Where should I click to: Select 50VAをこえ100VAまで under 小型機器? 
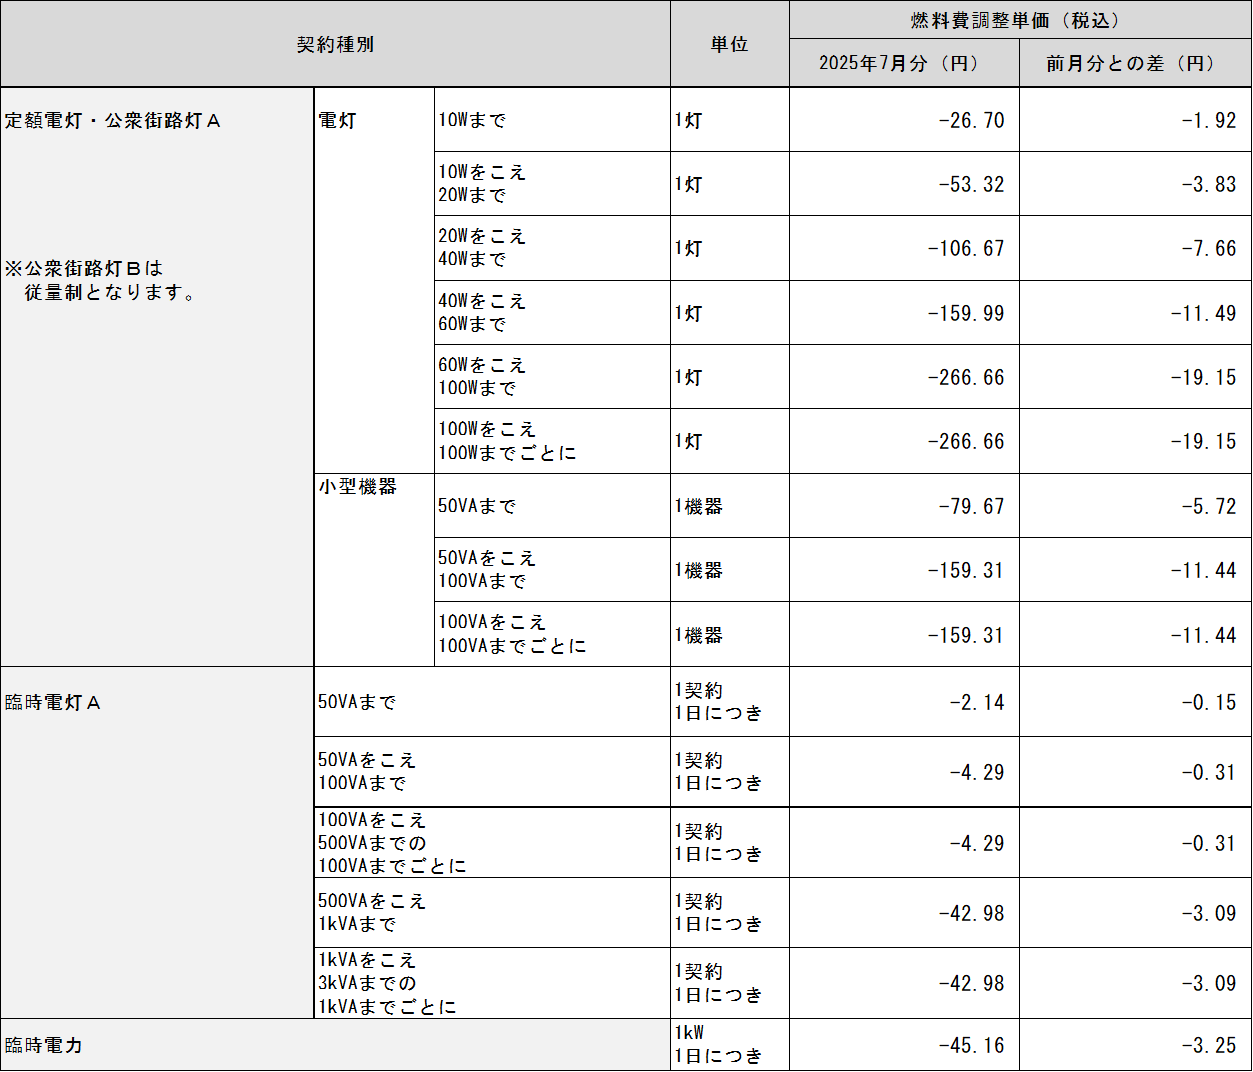(487, 570)
